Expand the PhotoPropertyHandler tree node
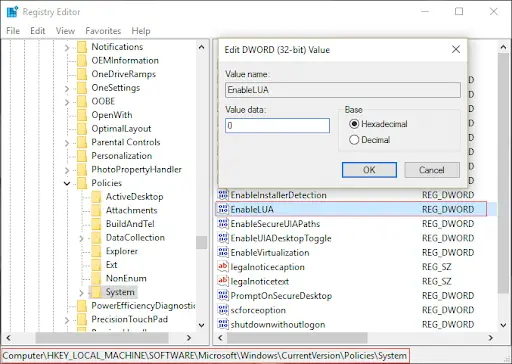This screenshot has width=512, height=364. [67, 170]
